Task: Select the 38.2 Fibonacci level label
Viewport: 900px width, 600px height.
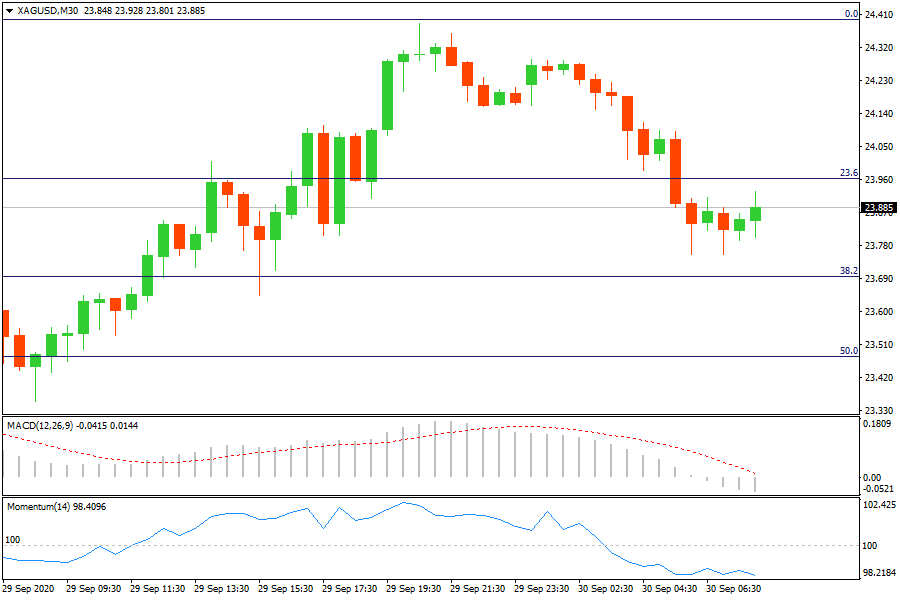Action: (848, 271)
